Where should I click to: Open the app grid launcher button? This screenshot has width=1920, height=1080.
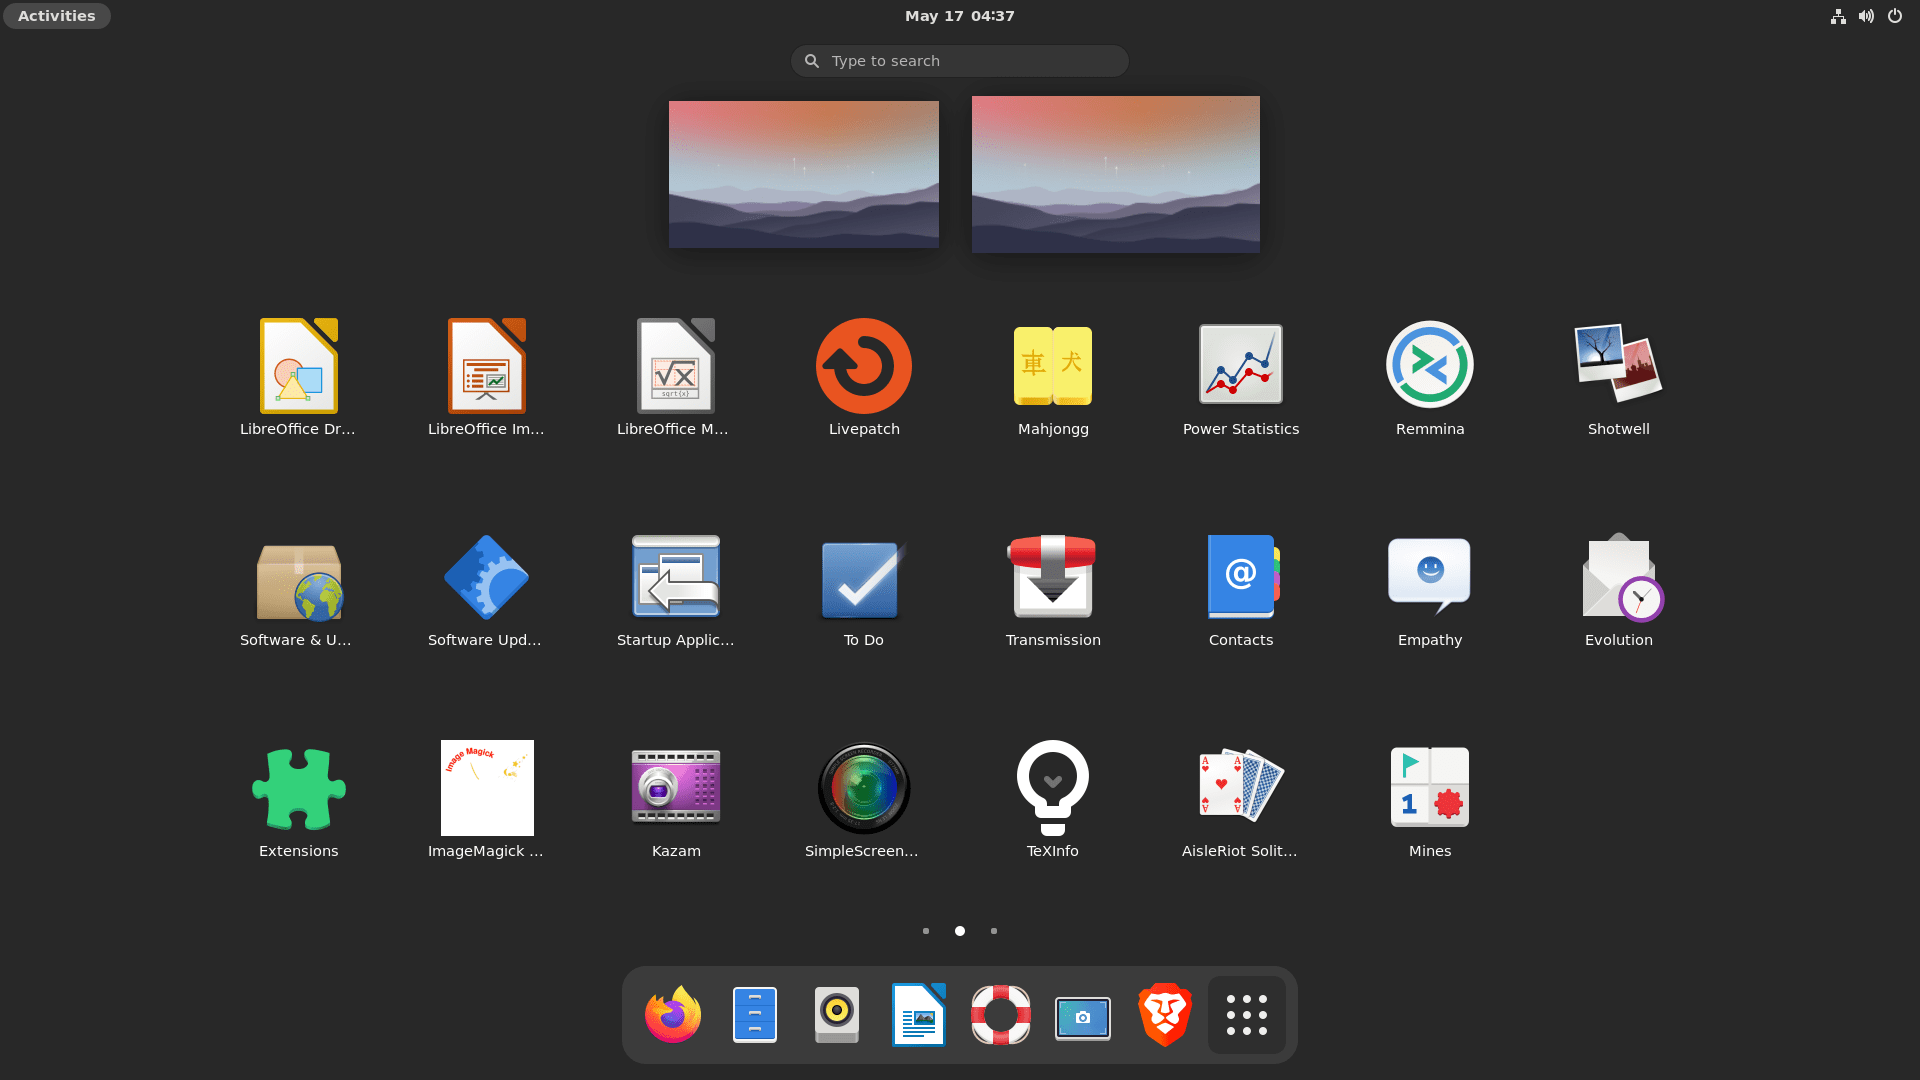tap(1245, 1014)
